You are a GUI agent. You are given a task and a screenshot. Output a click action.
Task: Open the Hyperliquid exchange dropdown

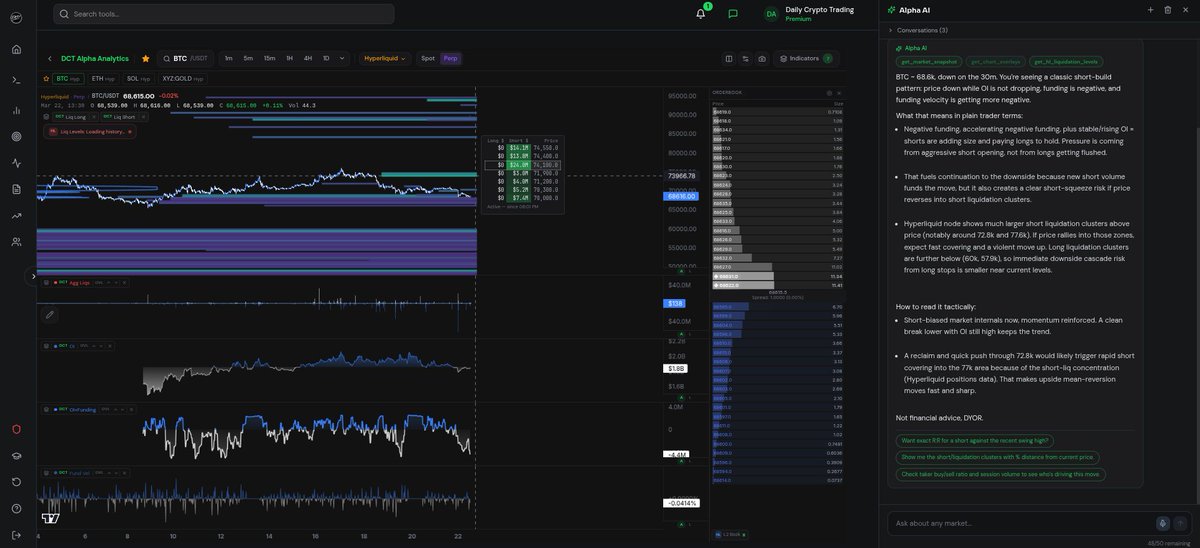385,58
